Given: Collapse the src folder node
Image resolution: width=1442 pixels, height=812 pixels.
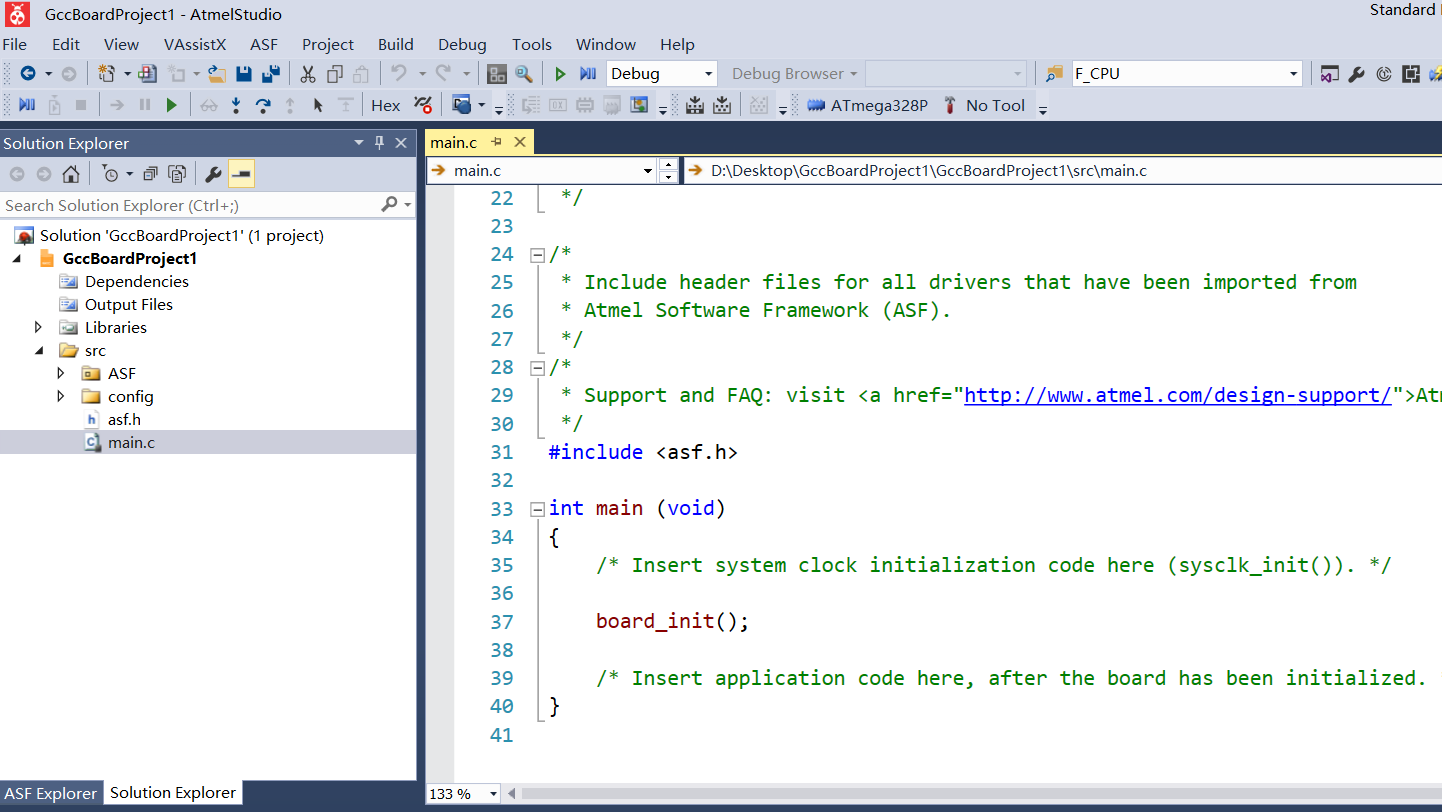Looking at the screenshot, I should (38, 350).
